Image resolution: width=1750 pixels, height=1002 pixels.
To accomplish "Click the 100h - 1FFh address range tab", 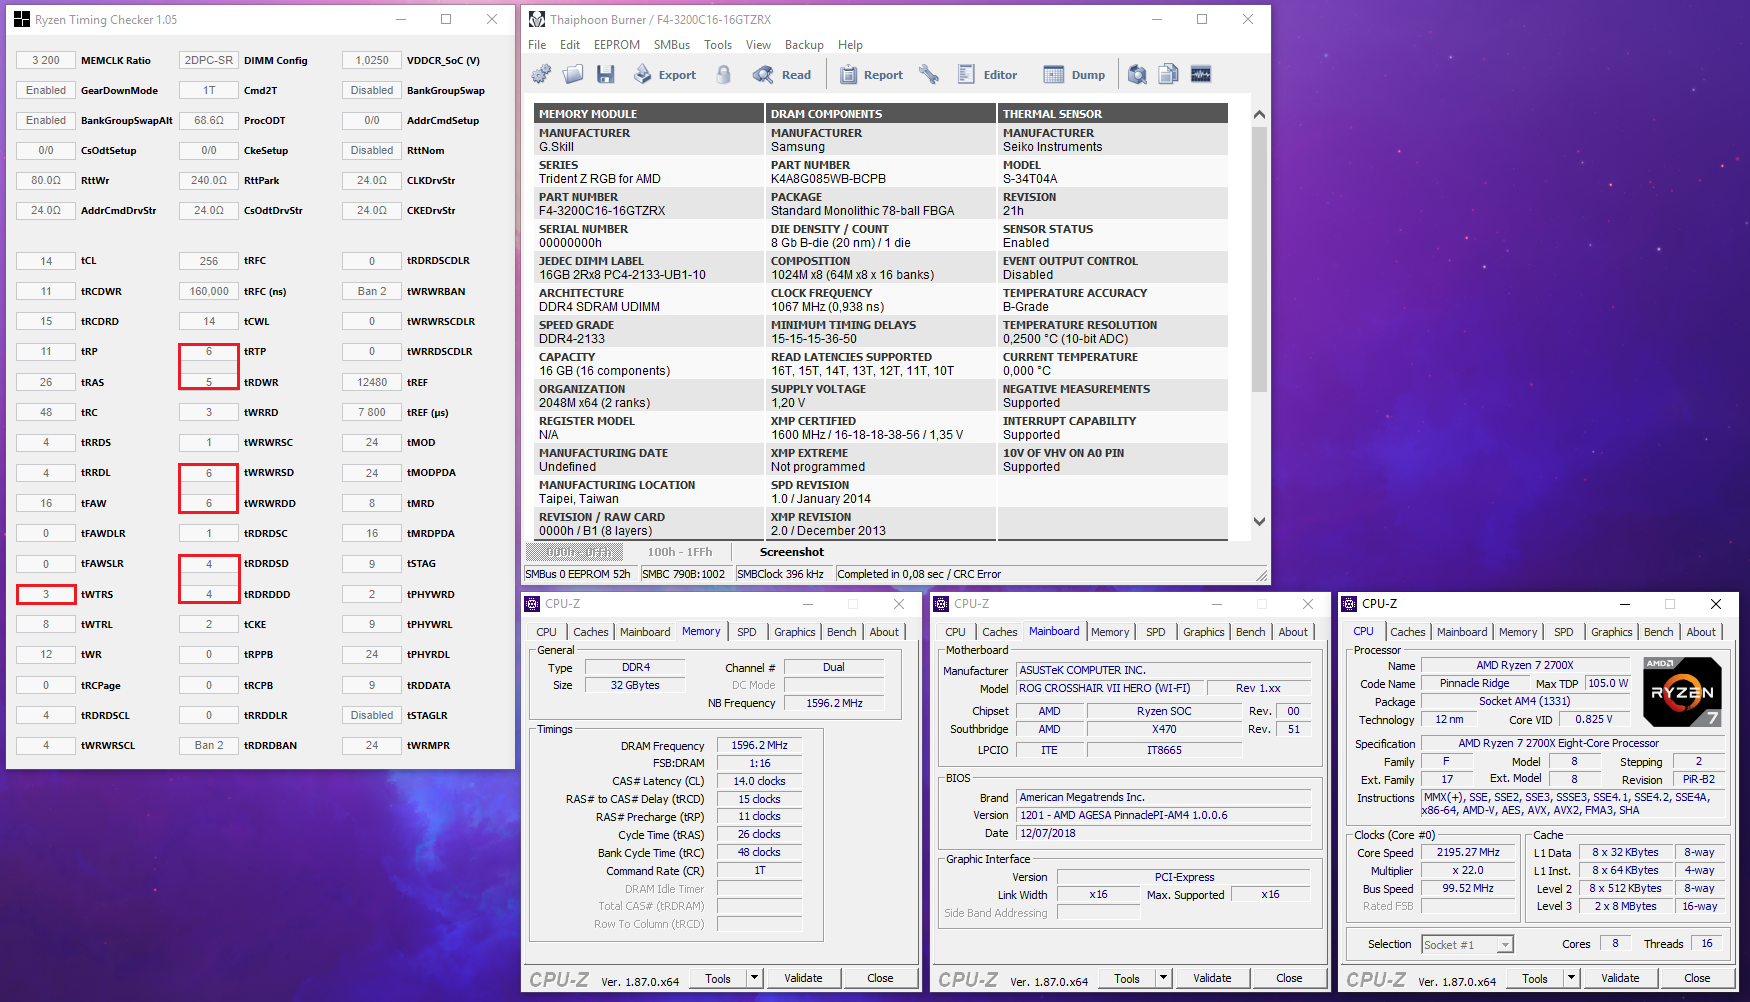I will (680, 552).
